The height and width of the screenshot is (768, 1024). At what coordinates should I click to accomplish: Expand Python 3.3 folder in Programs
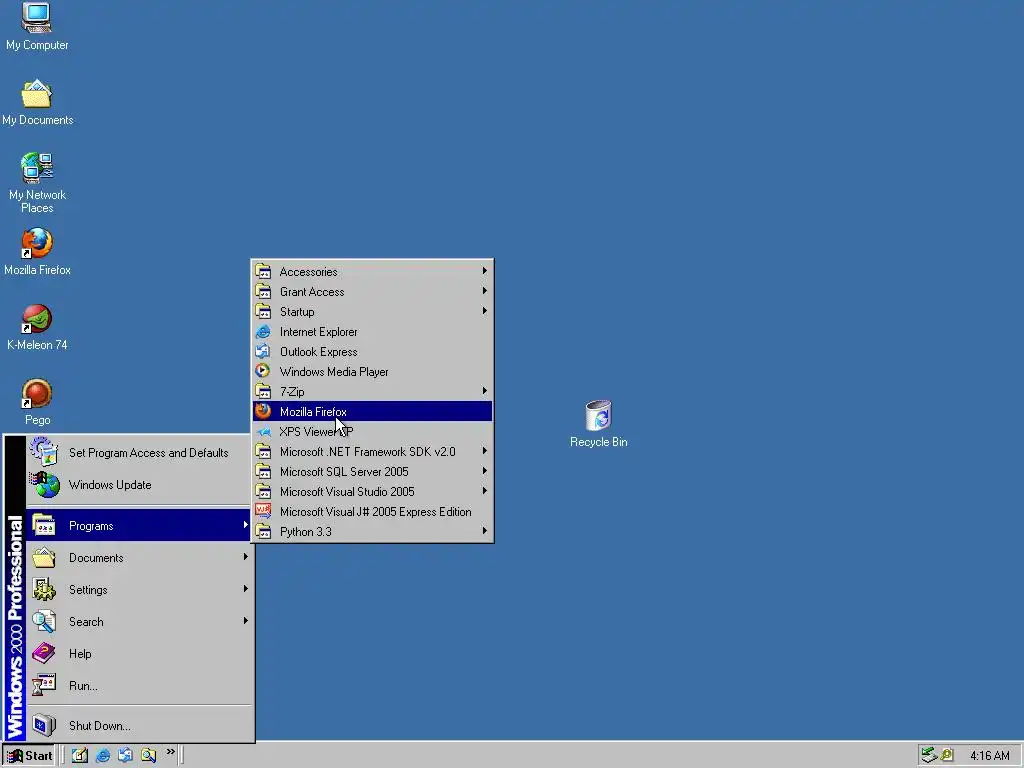click(x=372, y=531)
